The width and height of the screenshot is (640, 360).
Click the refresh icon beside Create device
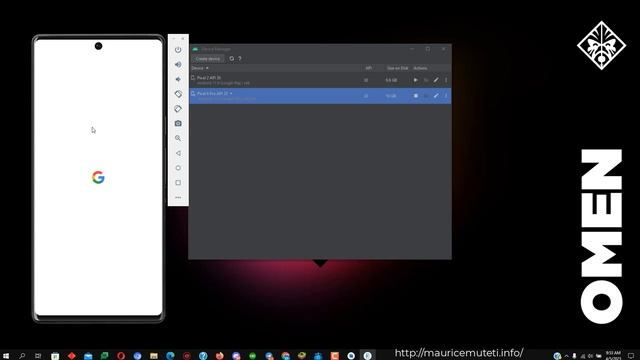point(232,59)
